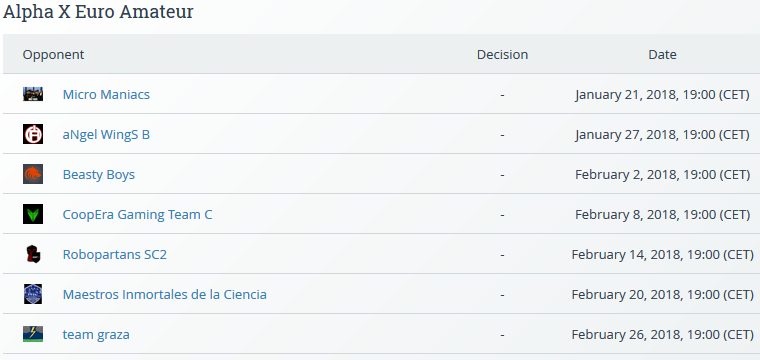Select the February 26, 2018 match date

tap(663, 335)
